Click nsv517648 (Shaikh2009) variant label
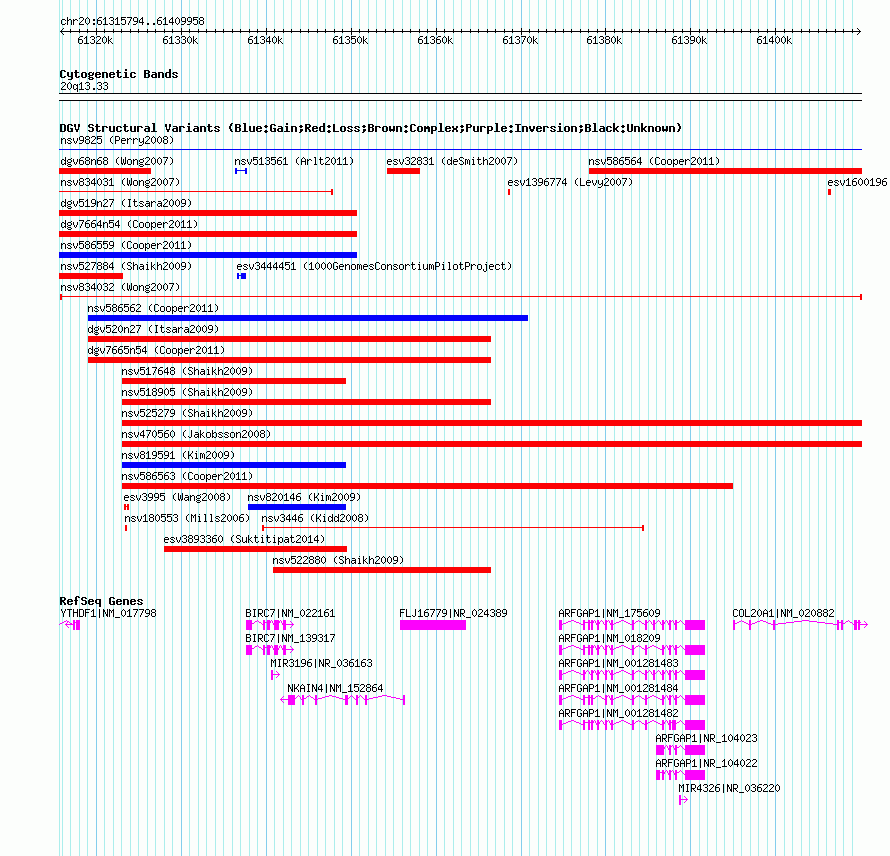Screen dimensions: 890x856 pyautogui.click(x=187, y=371)
